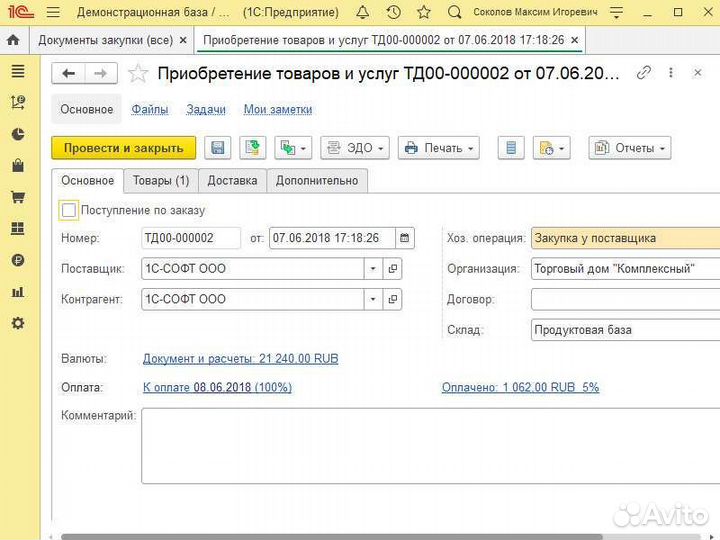Screen dimensions: 720x540
Task: Enable the "Поступление по заказу" checkbox
Action: [x=69, y=210]
